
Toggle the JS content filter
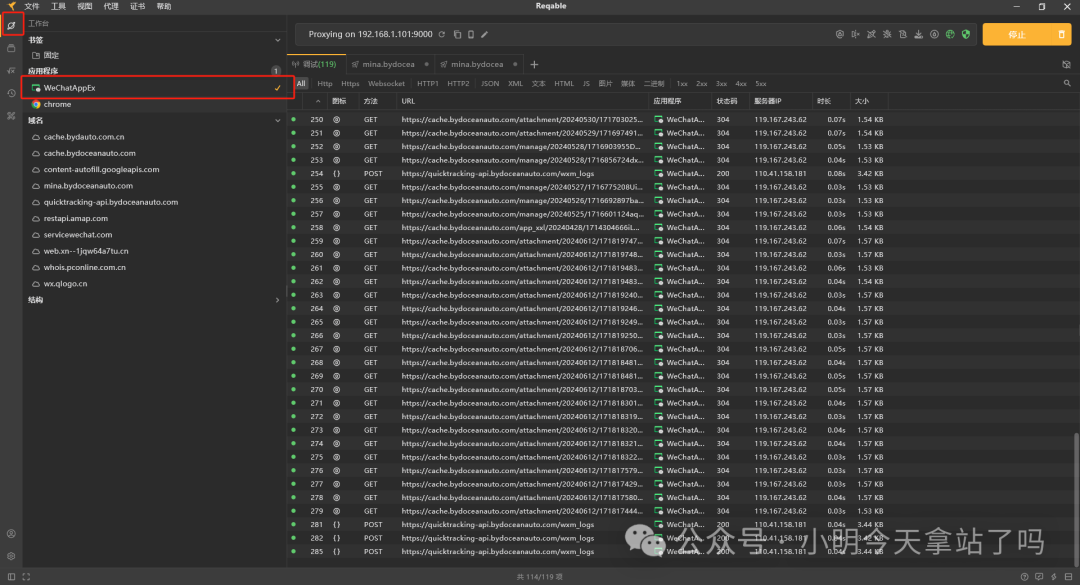(586, 83)
